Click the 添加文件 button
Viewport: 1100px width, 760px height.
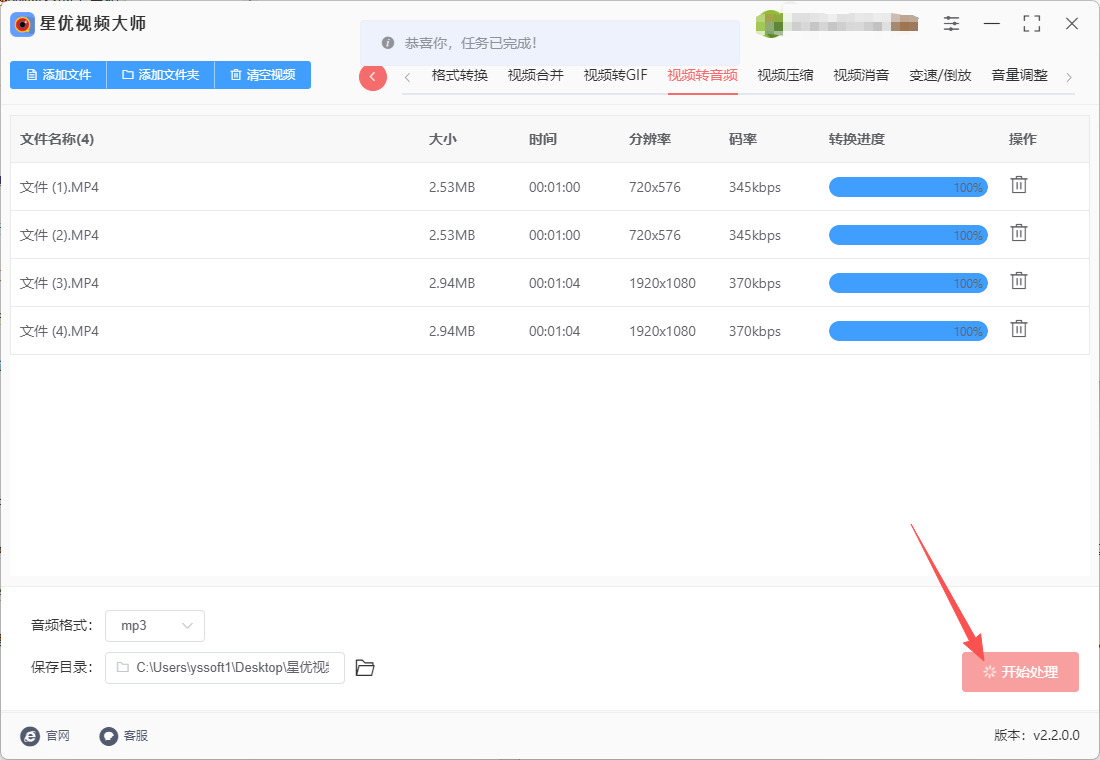point(58,75)
